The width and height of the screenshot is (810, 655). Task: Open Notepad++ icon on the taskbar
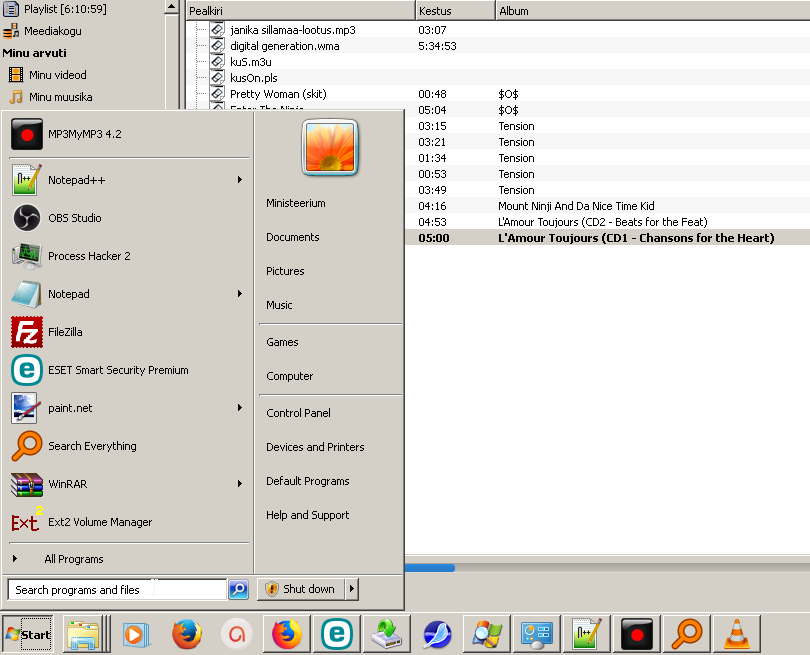(587, 634)
